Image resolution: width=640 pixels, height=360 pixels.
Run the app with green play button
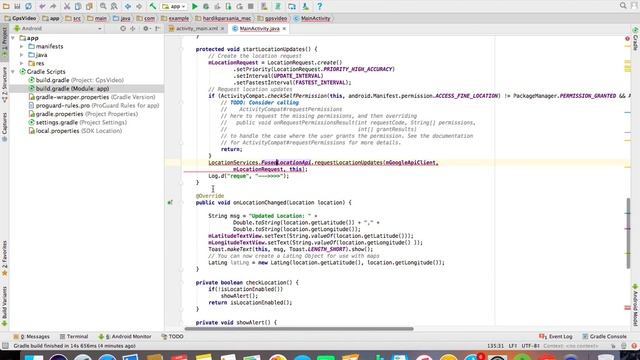coord(195,6)
